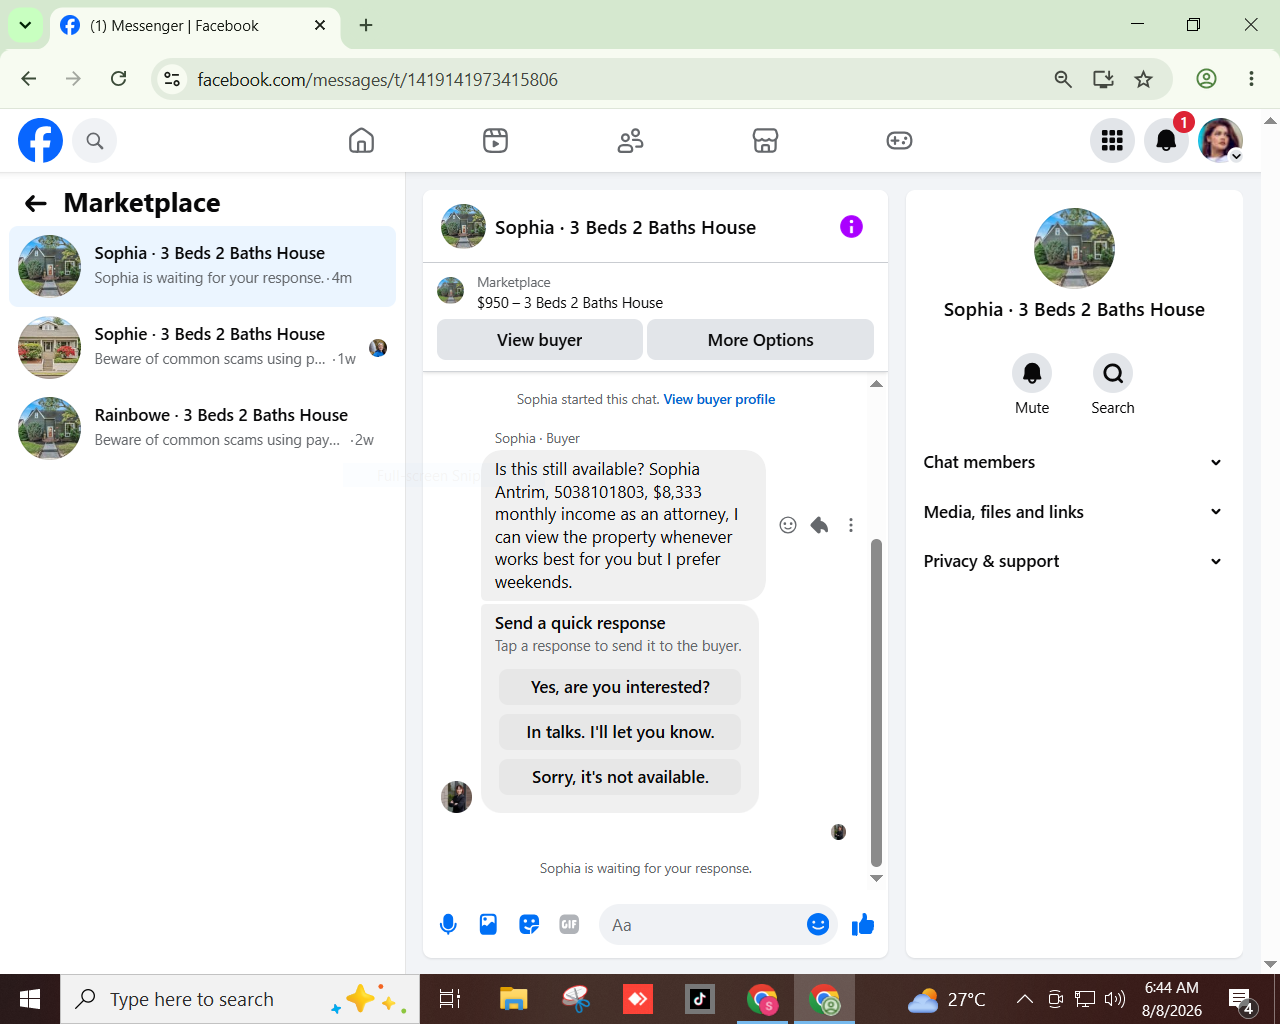The width and height of the screenshot is (1280, 1024).
Task: Click the Facebook search magnifier icon
Action: (x=95, y=141)
